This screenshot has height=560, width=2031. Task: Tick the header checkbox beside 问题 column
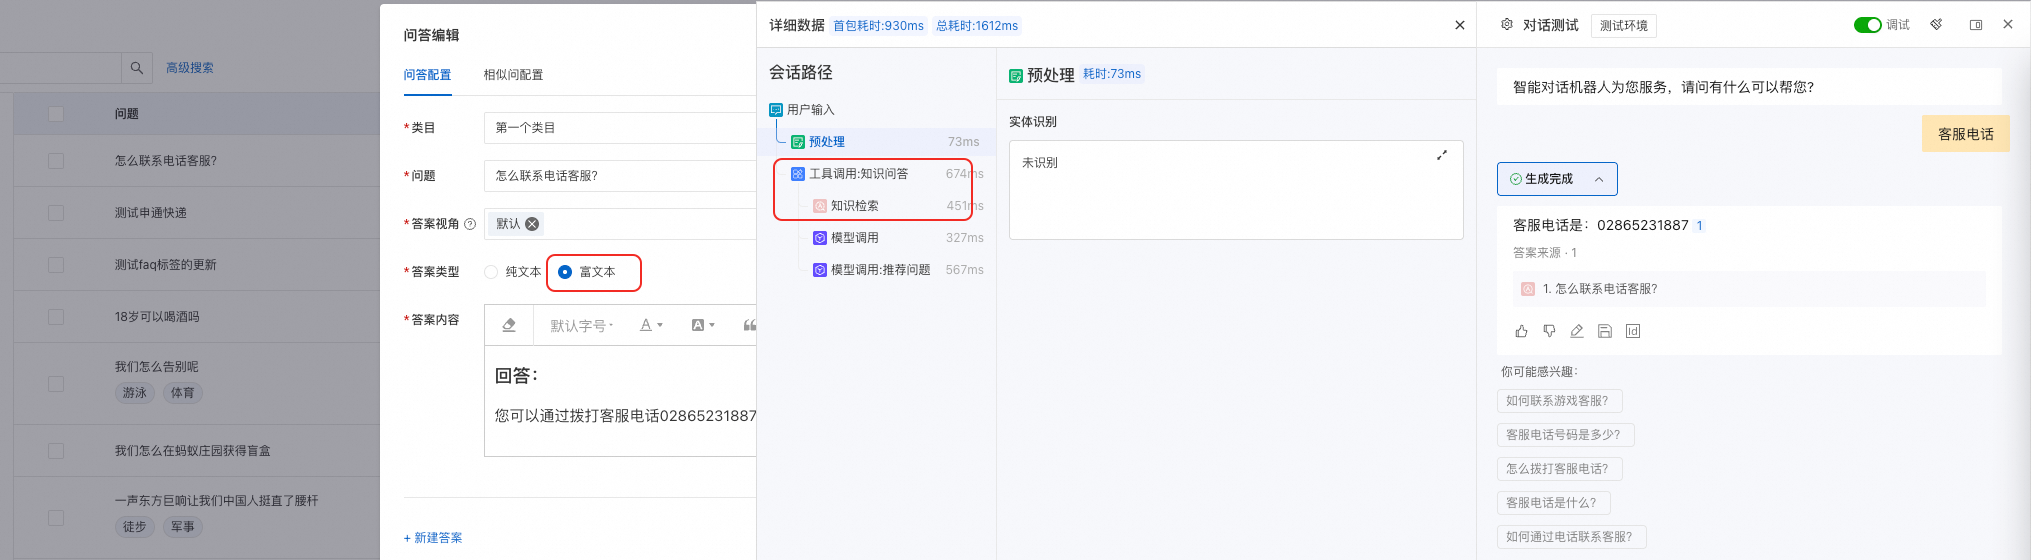[56, 114]
